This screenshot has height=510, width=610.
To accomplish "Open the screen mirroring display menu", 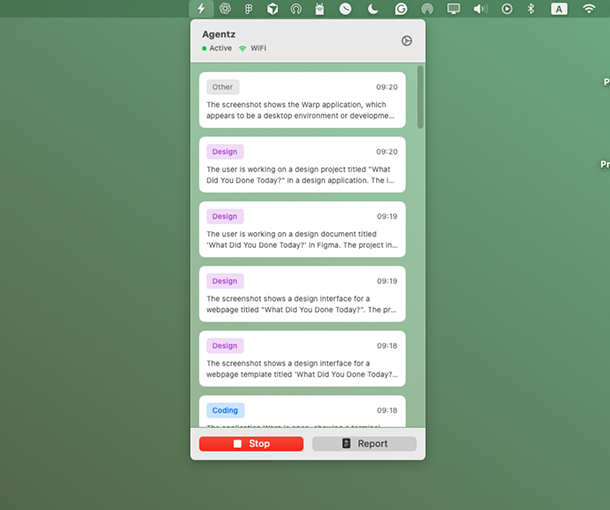I will (x=454, y=9).
